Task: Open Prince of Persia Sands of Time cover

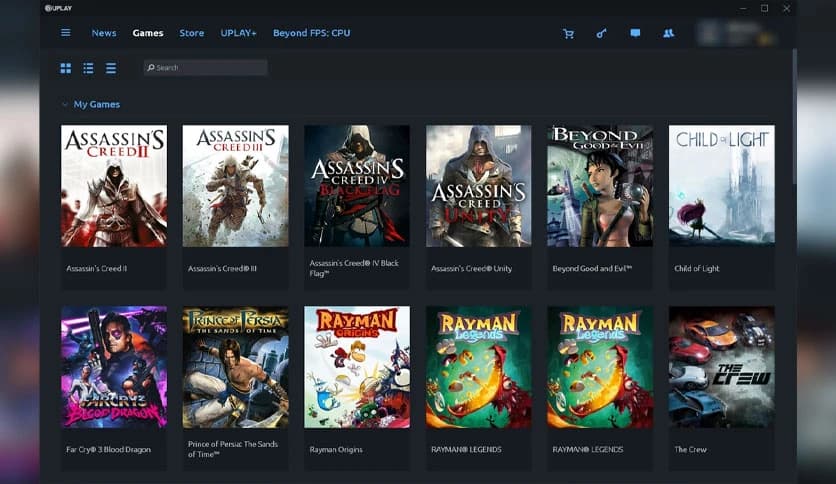Action: (x=235, y=367)
